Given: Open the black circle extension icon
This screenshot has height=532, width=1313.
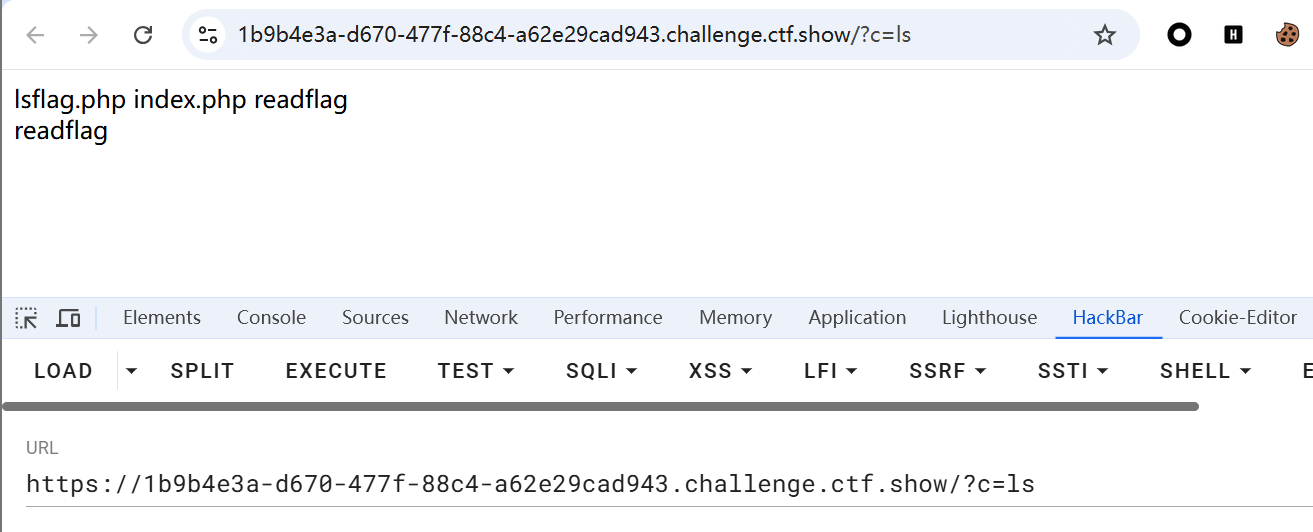Looking at the screenshot, I should (x=1180, y=35).
